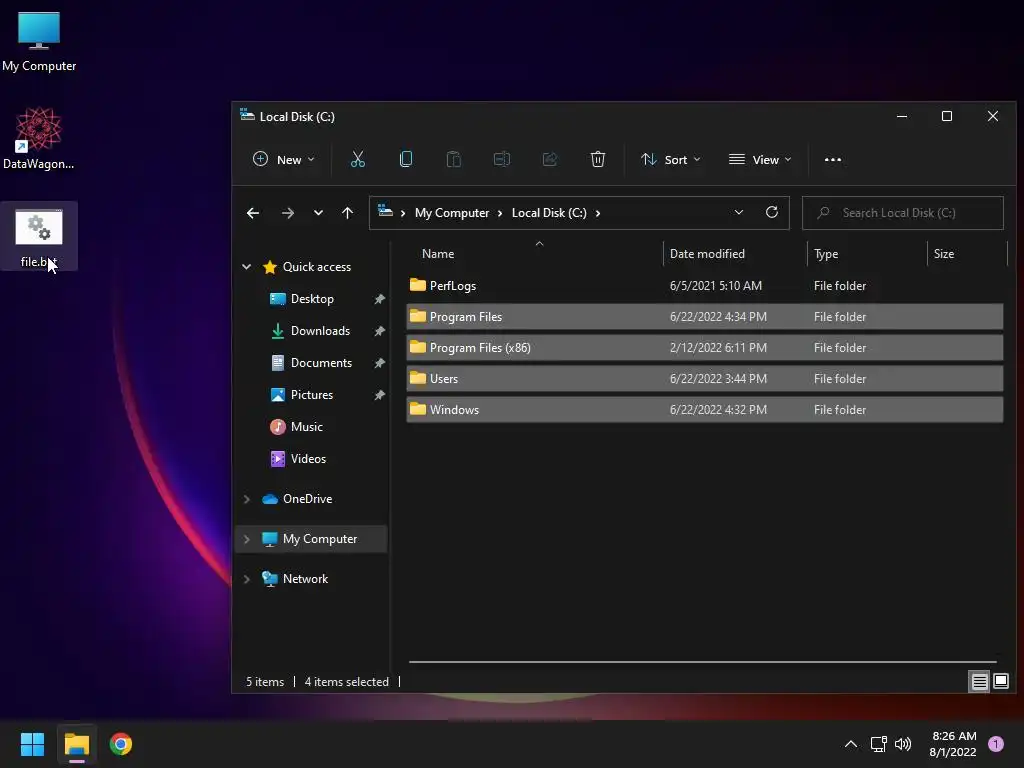Expand My Computer in navigation pane

[x=247, y=539]
